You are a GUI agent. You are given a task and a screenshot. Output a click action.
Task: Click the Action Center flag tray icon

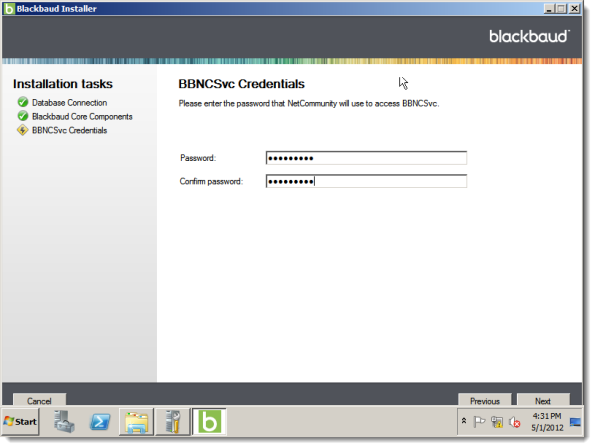(x=479, y=422)
